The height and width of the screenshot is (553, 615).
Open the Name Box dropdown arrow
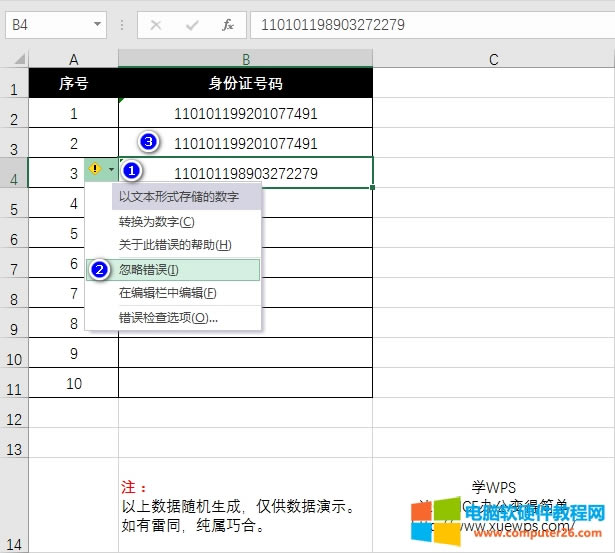click(x=97, y=24)
